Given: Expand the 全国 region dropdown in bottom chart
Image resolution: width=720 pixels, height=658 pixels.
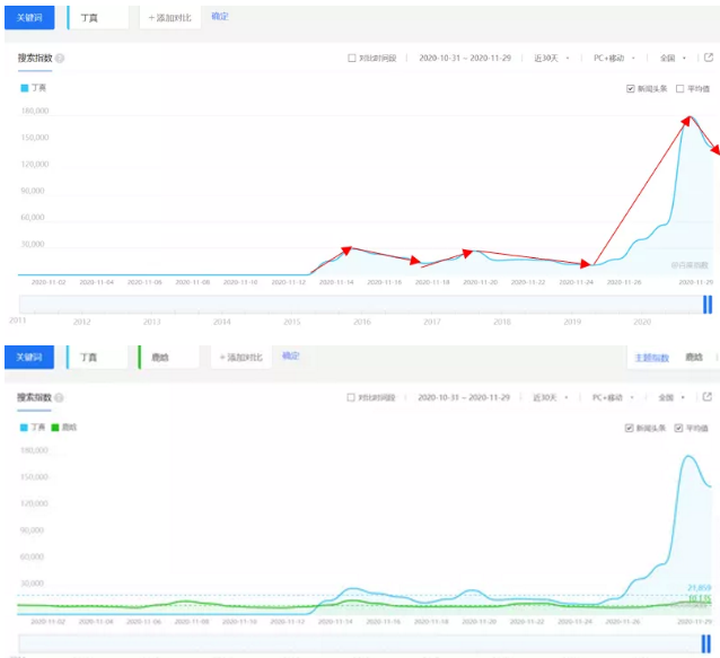Looking at the screenshot, I should pyautogui.click(x=672, y=398).
